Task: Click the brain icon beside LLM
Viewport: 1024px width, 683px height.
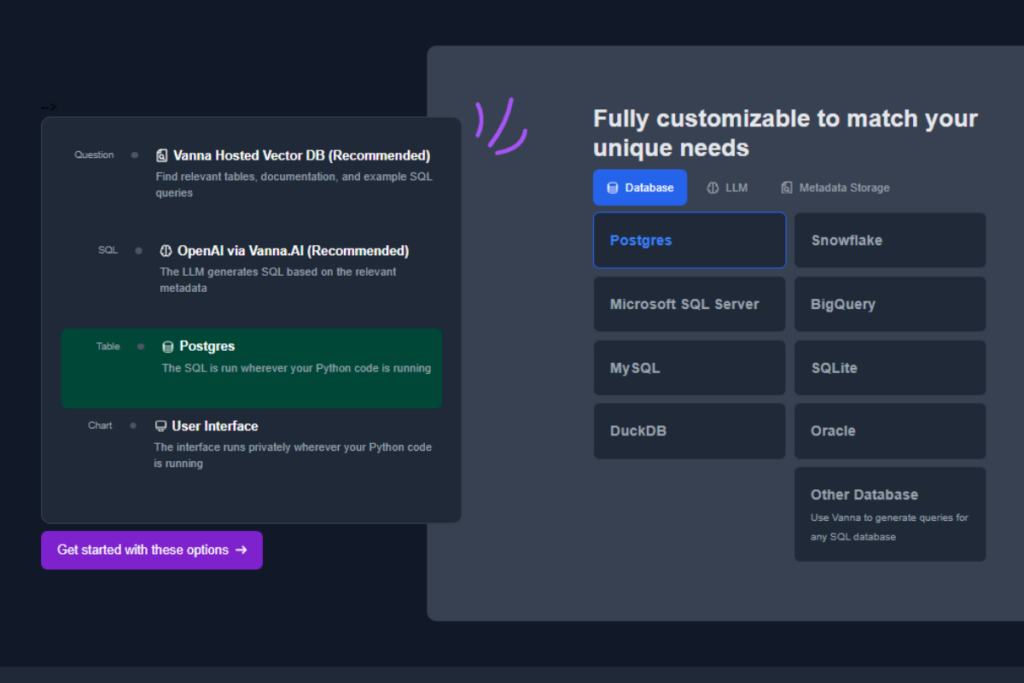Action: 712,188
